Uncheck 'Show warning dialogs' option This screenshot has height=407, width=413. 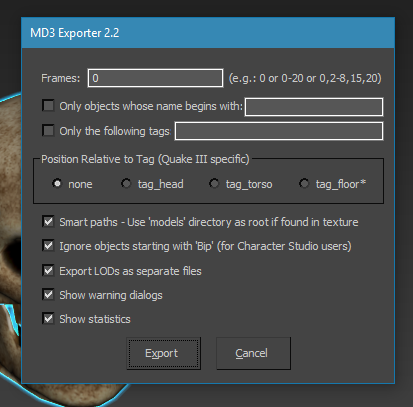click(49, 295)
